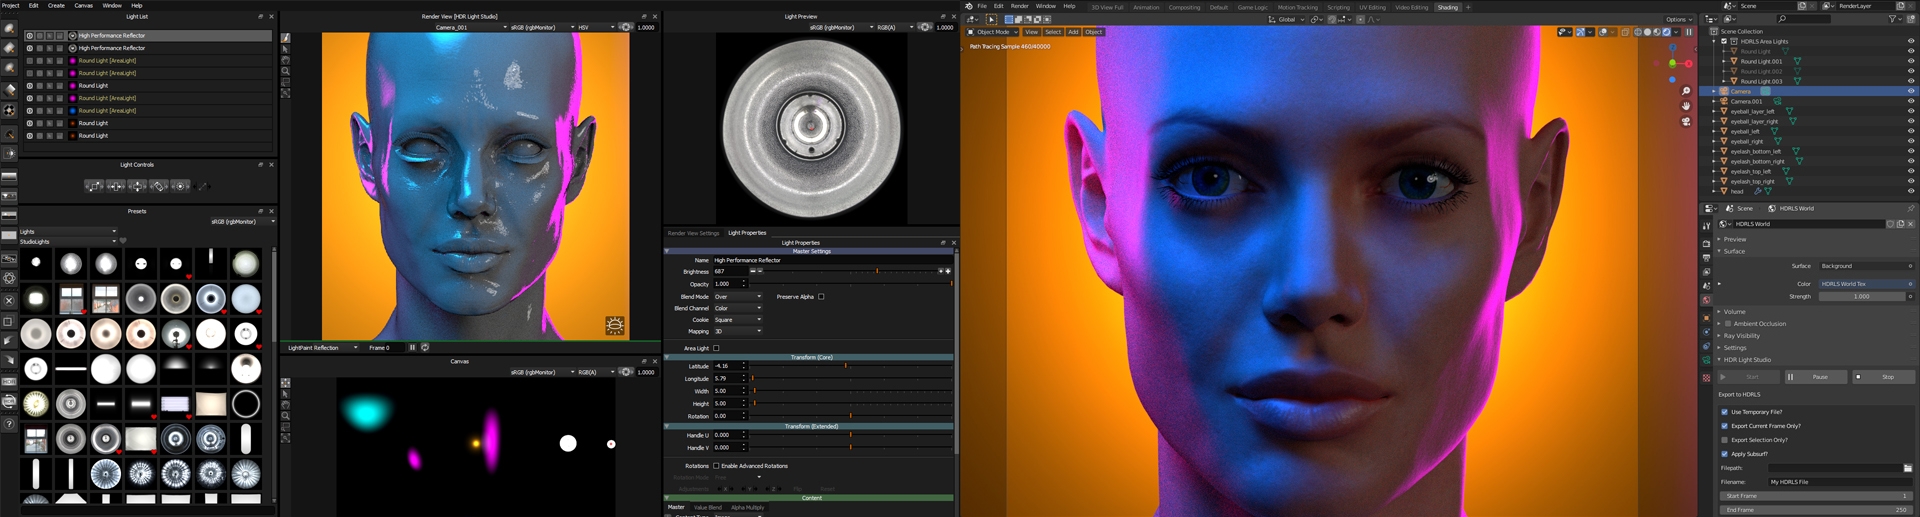Click the Filename My HDRLS File field
This screenshot has width=1920, height=517.
[x=1840, y=482]
